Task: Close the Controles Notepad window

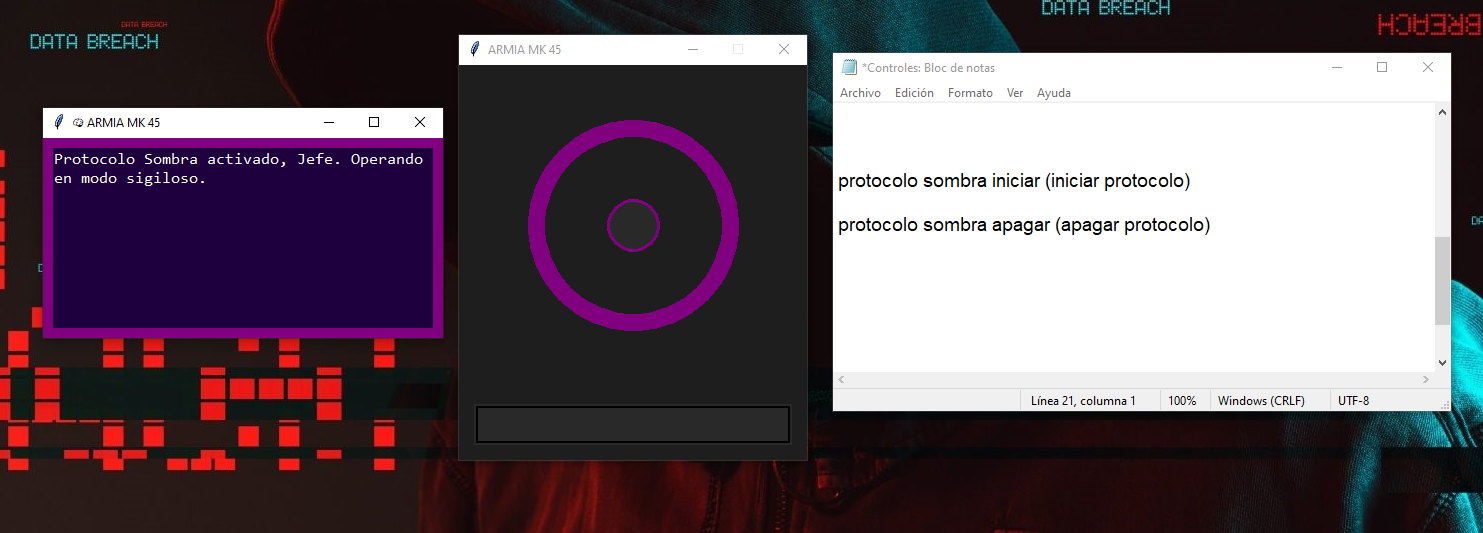Action: coord(1428,67)
